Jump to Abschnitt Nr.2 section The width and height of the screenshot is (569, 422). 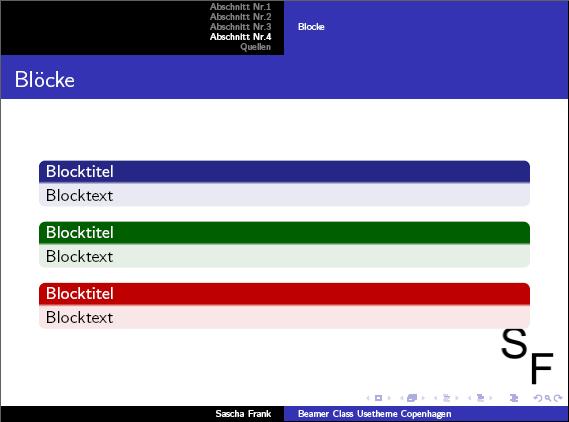(x=240, y=17)
